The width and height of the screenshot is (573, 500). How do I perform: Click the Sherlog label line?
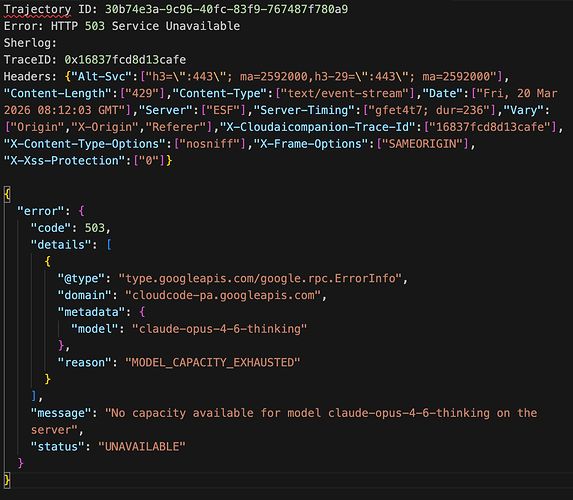30,43
